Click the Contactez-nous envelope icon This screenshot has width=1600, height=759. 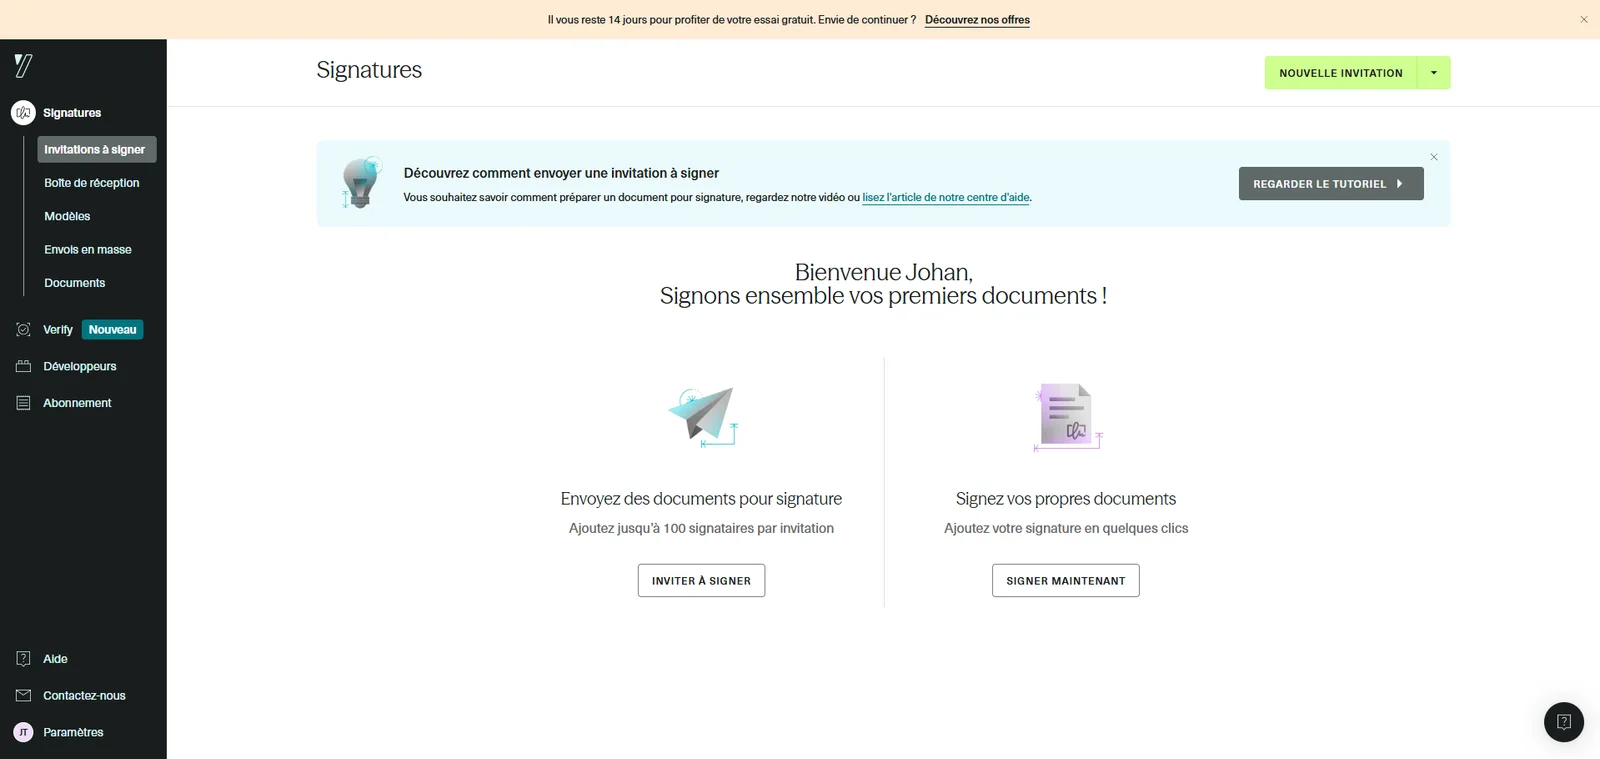pyautogui.click(x=23, y=695)
